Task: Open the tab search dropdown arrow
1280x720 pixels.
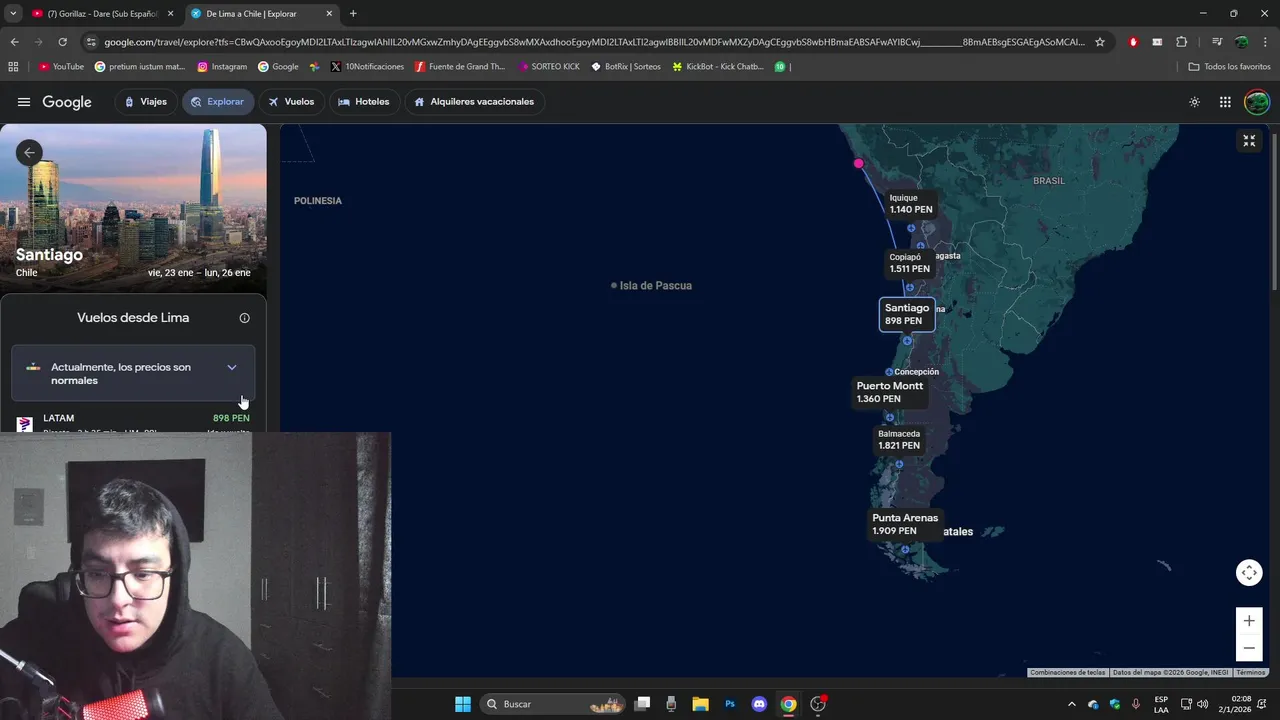Action: point(13,14)
